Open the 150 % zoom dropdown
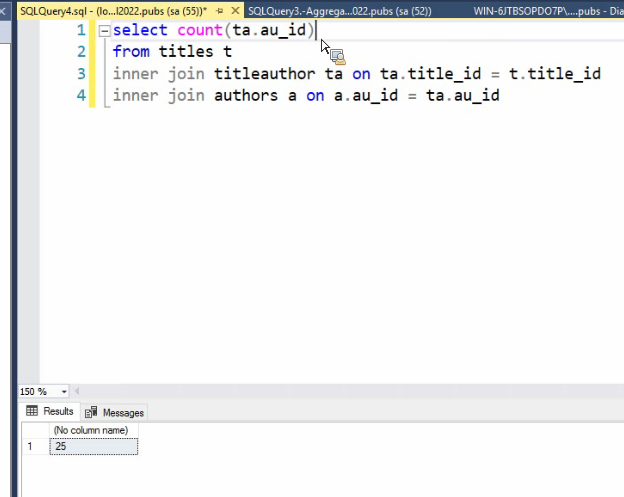Screen dimensions: 624x497 [64, 392]
